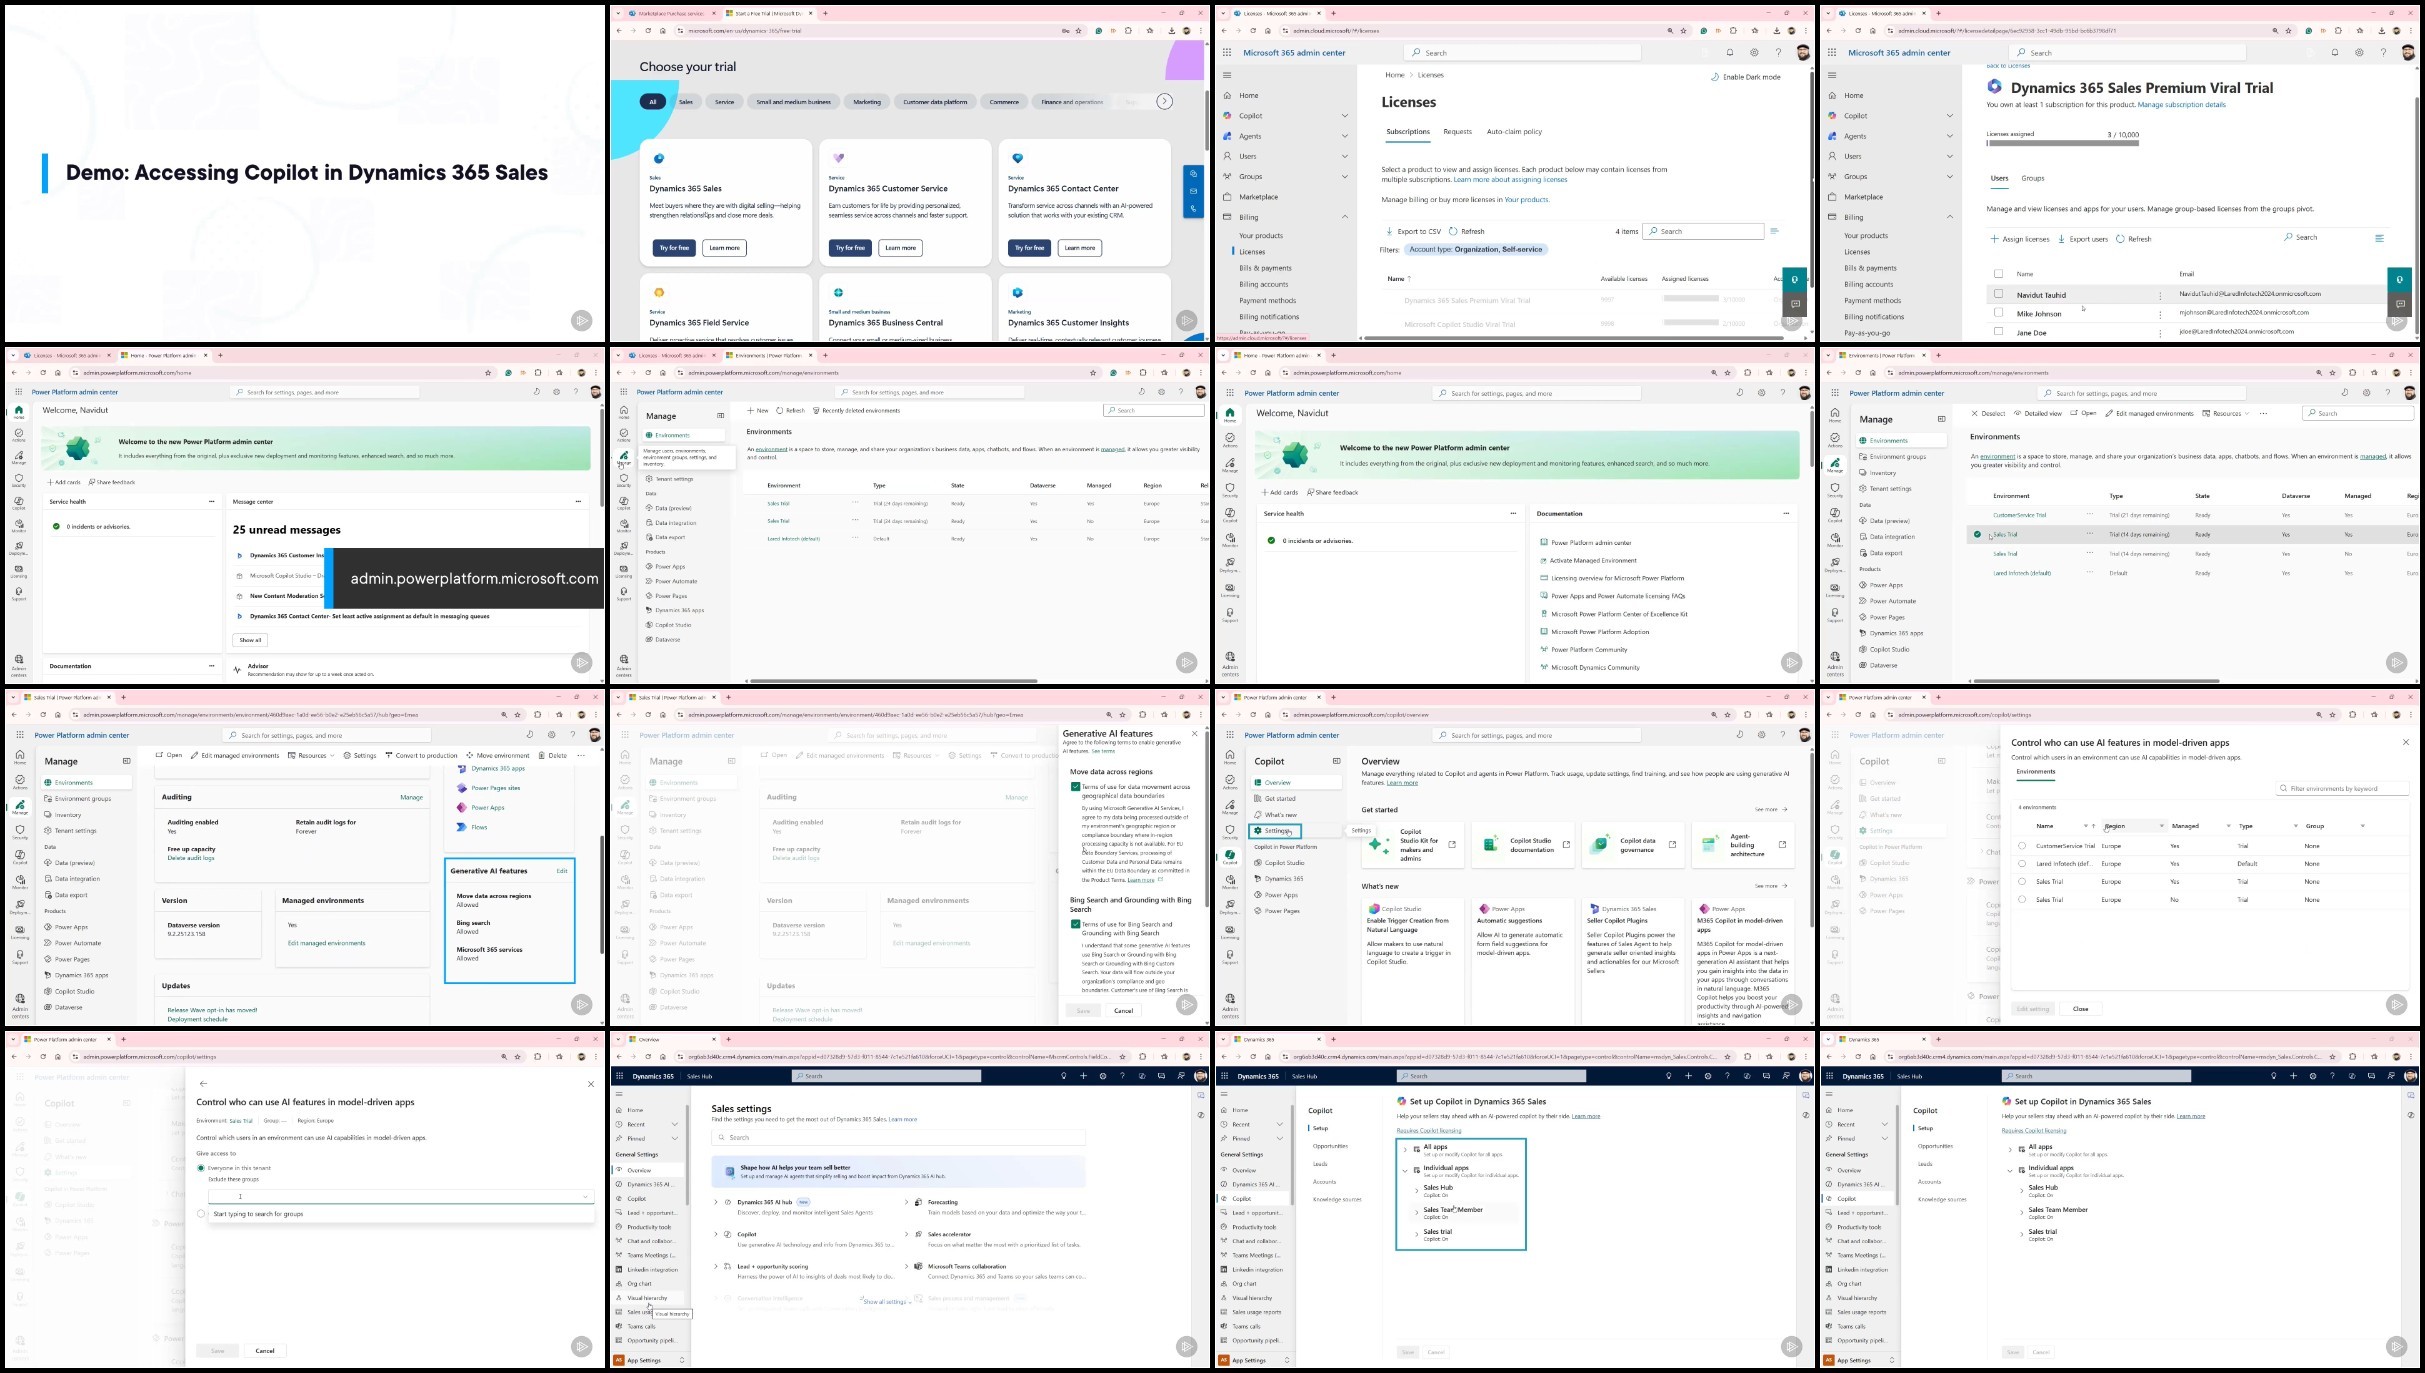Focus the Filter environments by keyword field

(x=2342, y=789)
